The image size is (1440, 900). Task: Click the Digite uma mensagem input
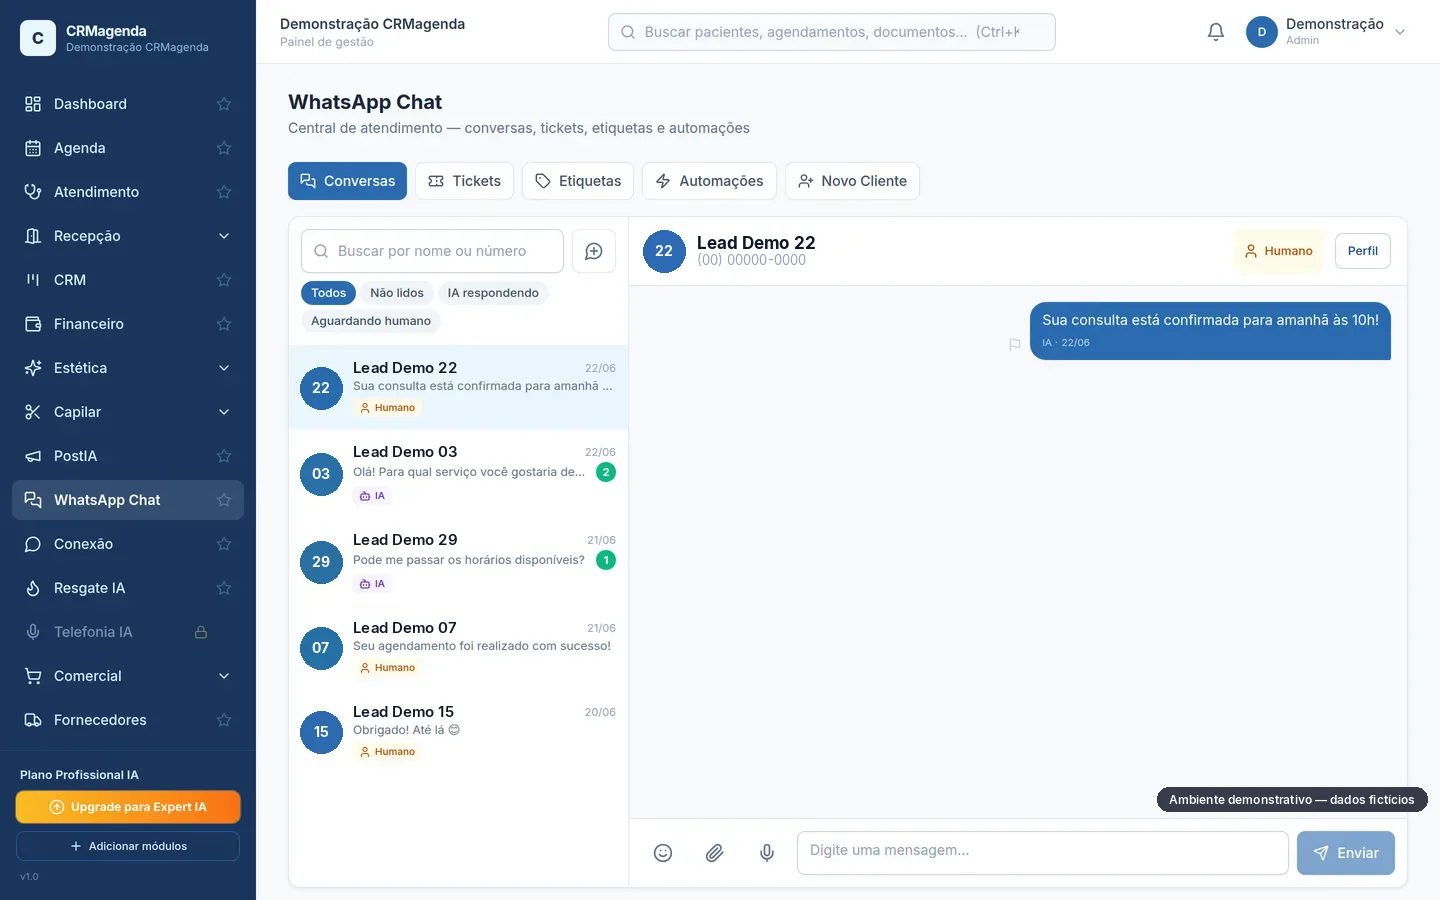point(1042,853)
